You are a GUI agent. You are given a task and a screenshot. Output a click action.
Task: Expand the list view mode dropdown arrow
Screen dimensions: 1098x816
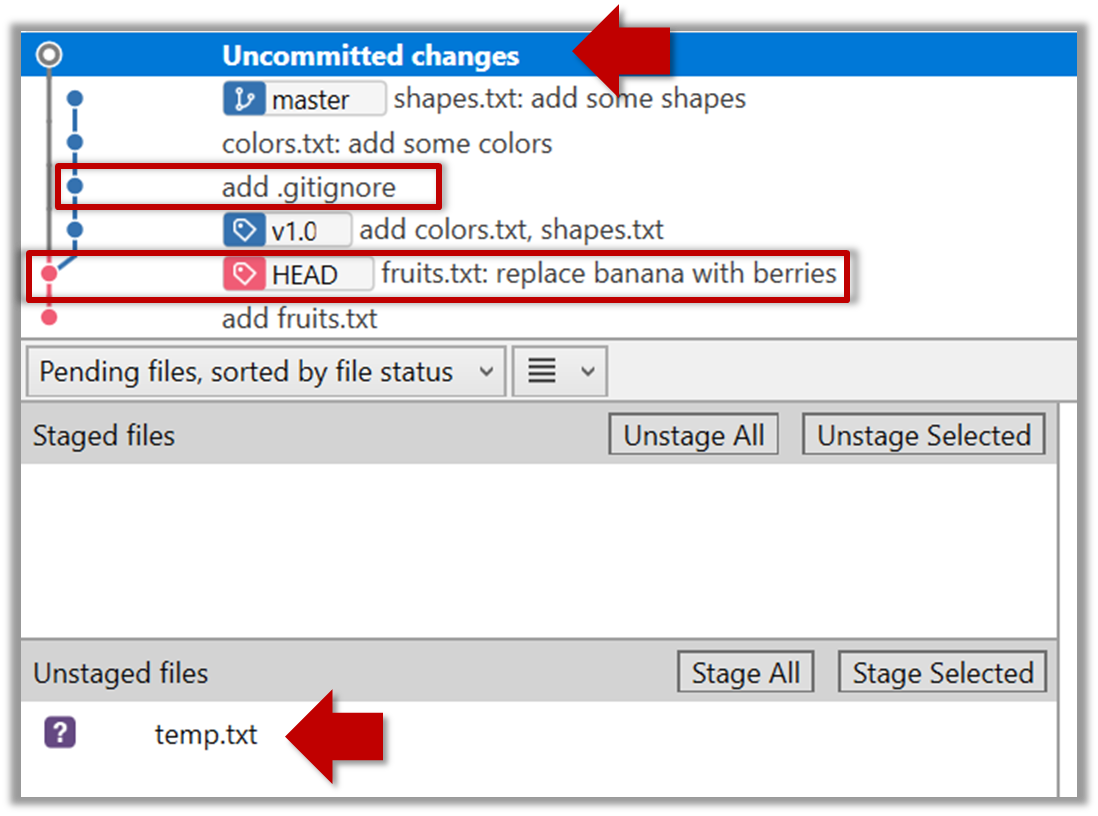tap(587, 372)
